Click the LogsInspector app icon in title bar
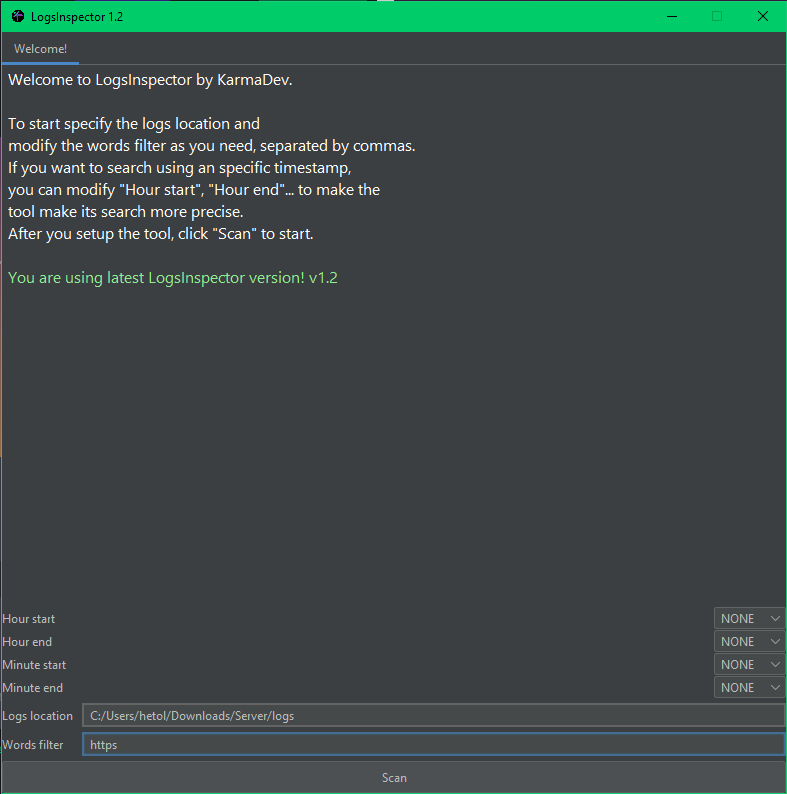This screenshot has height=794, width=787. tap(17, 16)
